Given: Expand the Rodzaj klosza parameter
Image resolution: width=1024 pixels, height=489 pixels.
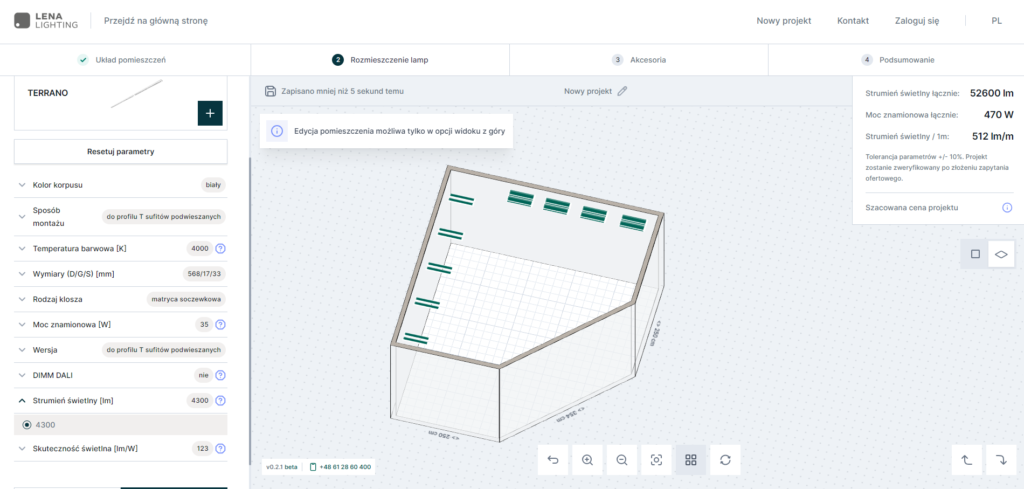Looking at the screenshot, I should (22, 299).
